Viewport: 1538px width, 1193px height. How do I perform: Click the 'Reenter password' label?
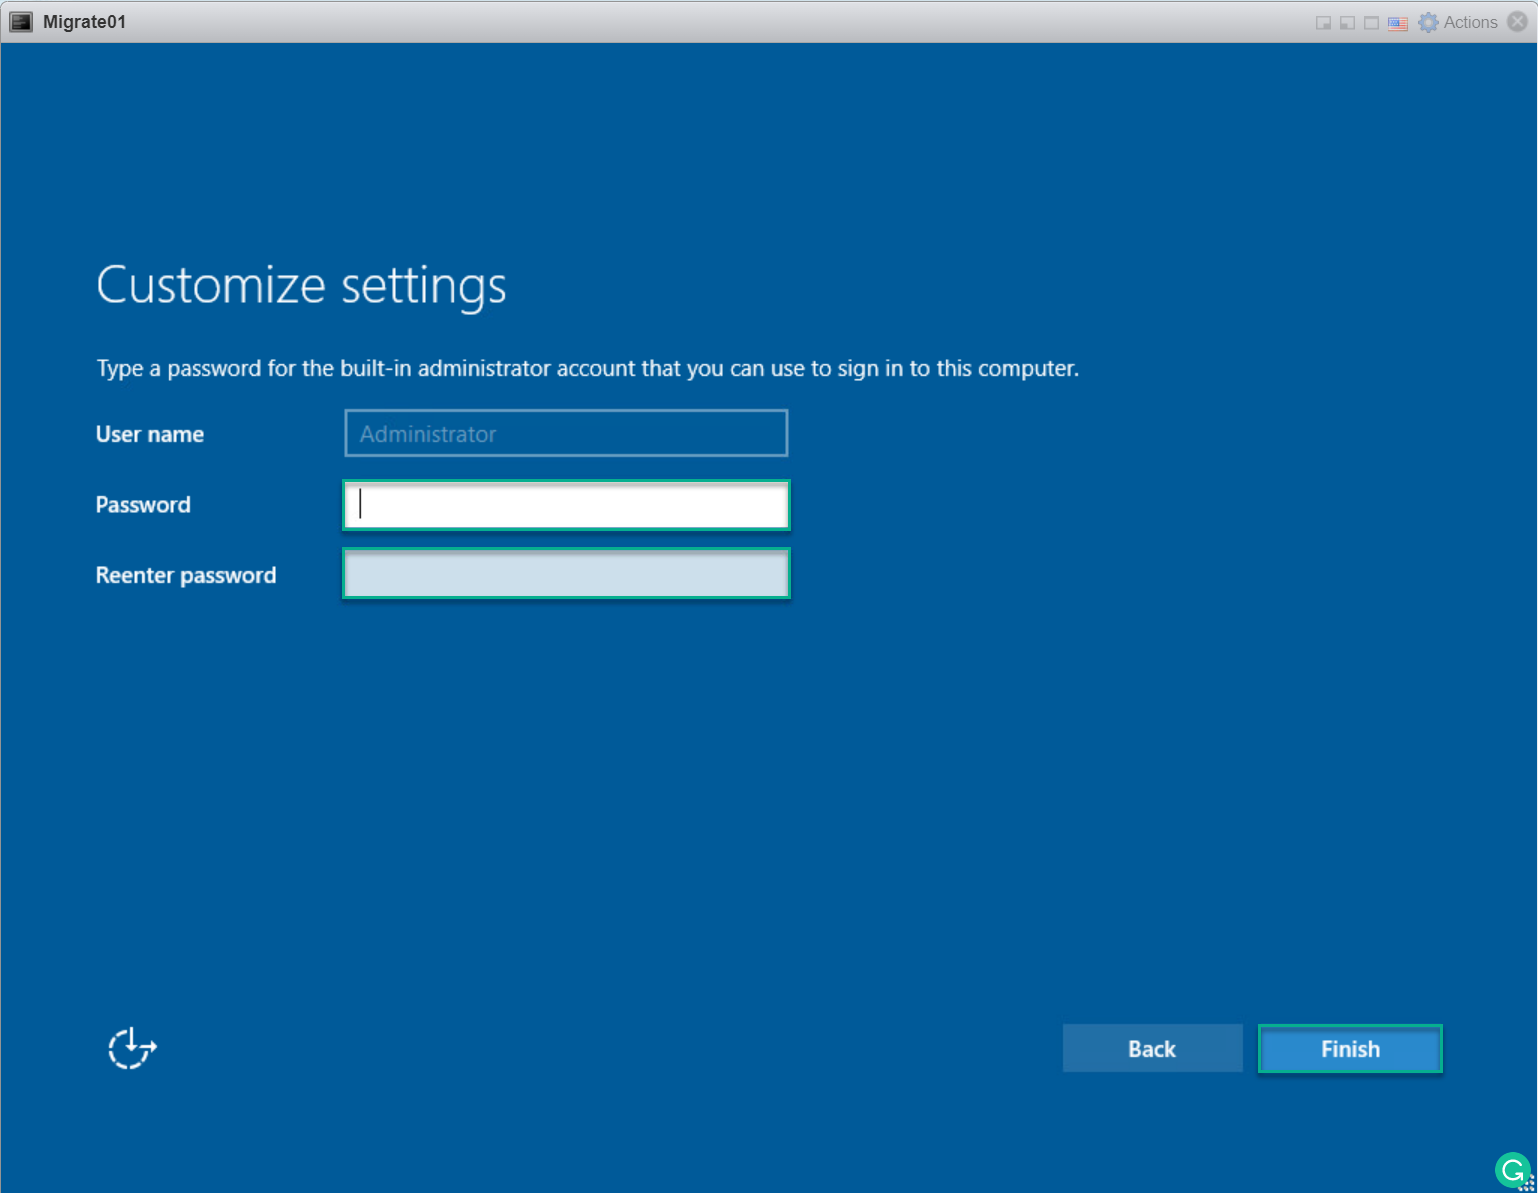click(186, 575)
